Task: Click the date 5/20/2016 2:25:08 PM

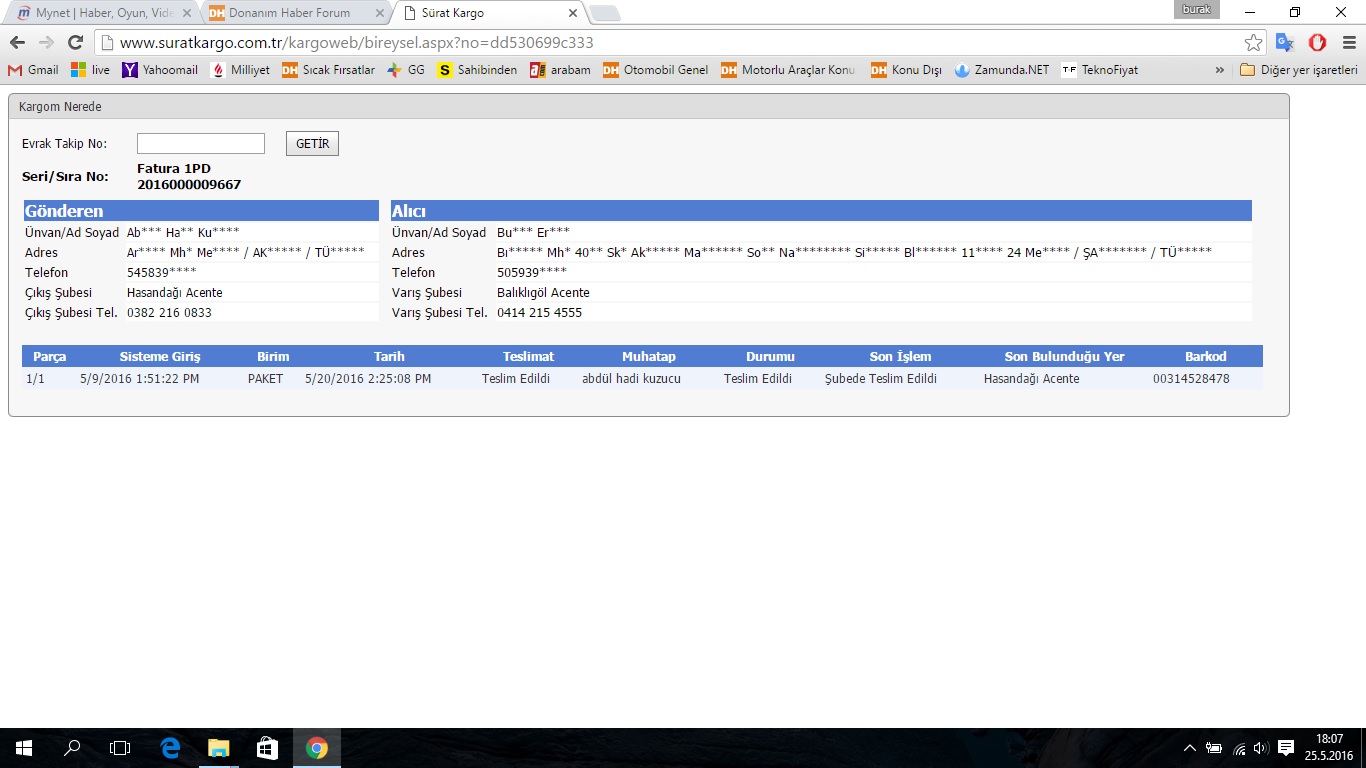Action: pos(368,379)
